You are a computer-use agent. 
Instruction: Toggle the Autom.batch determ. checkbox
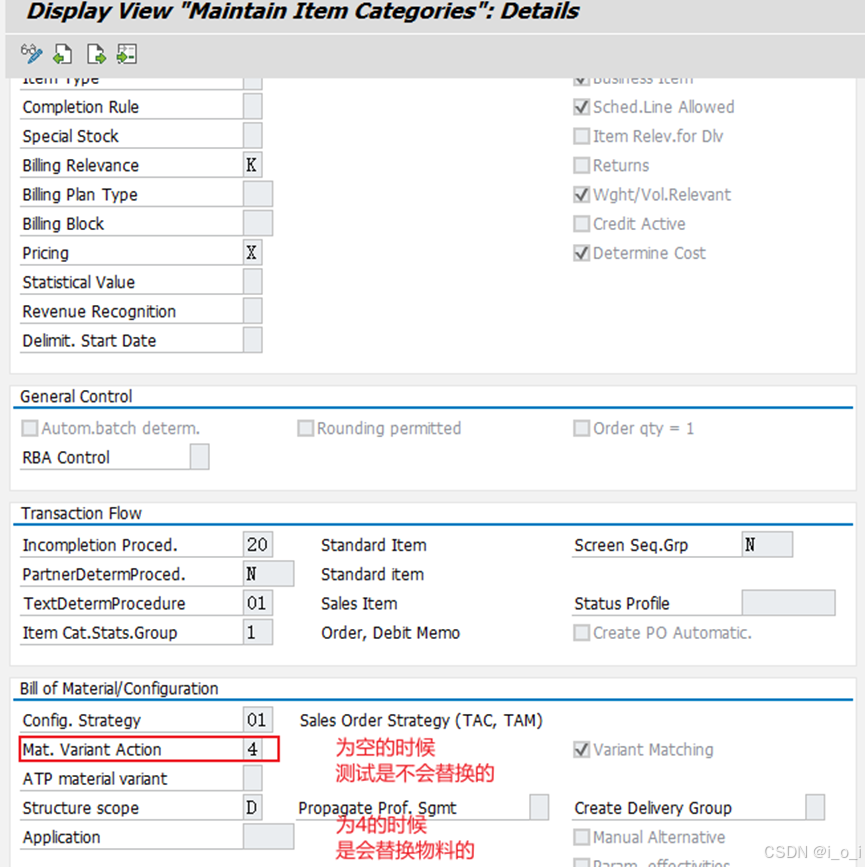pos(29,428)
